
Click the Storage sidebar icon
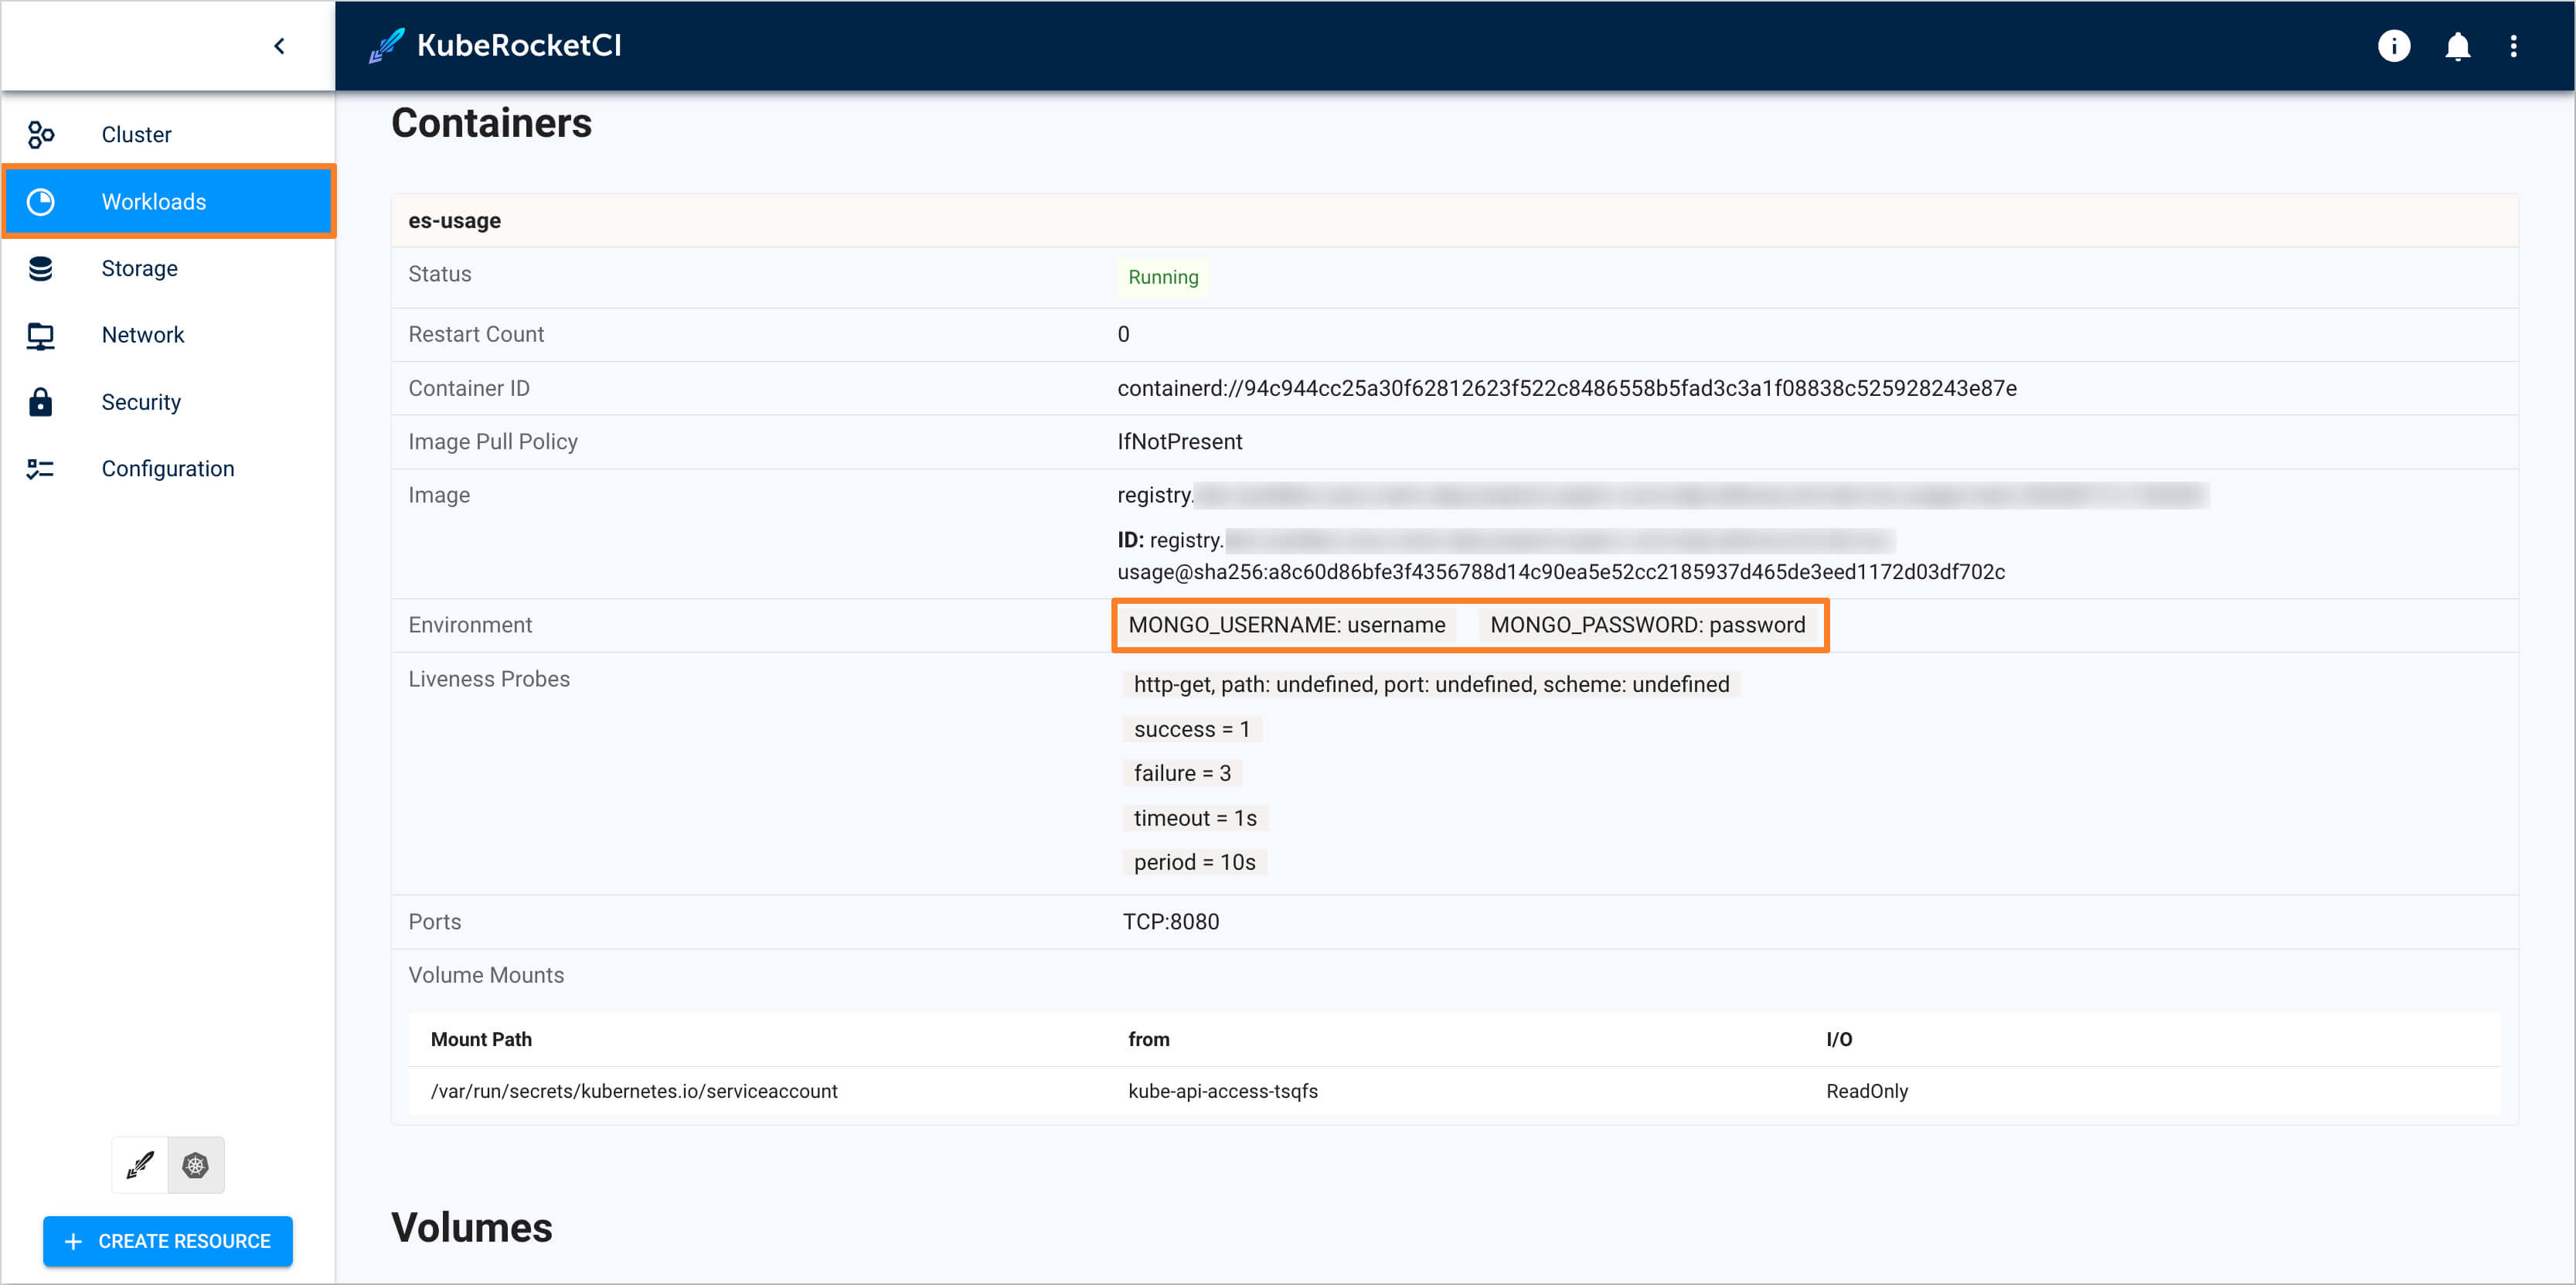pos(39,268)
